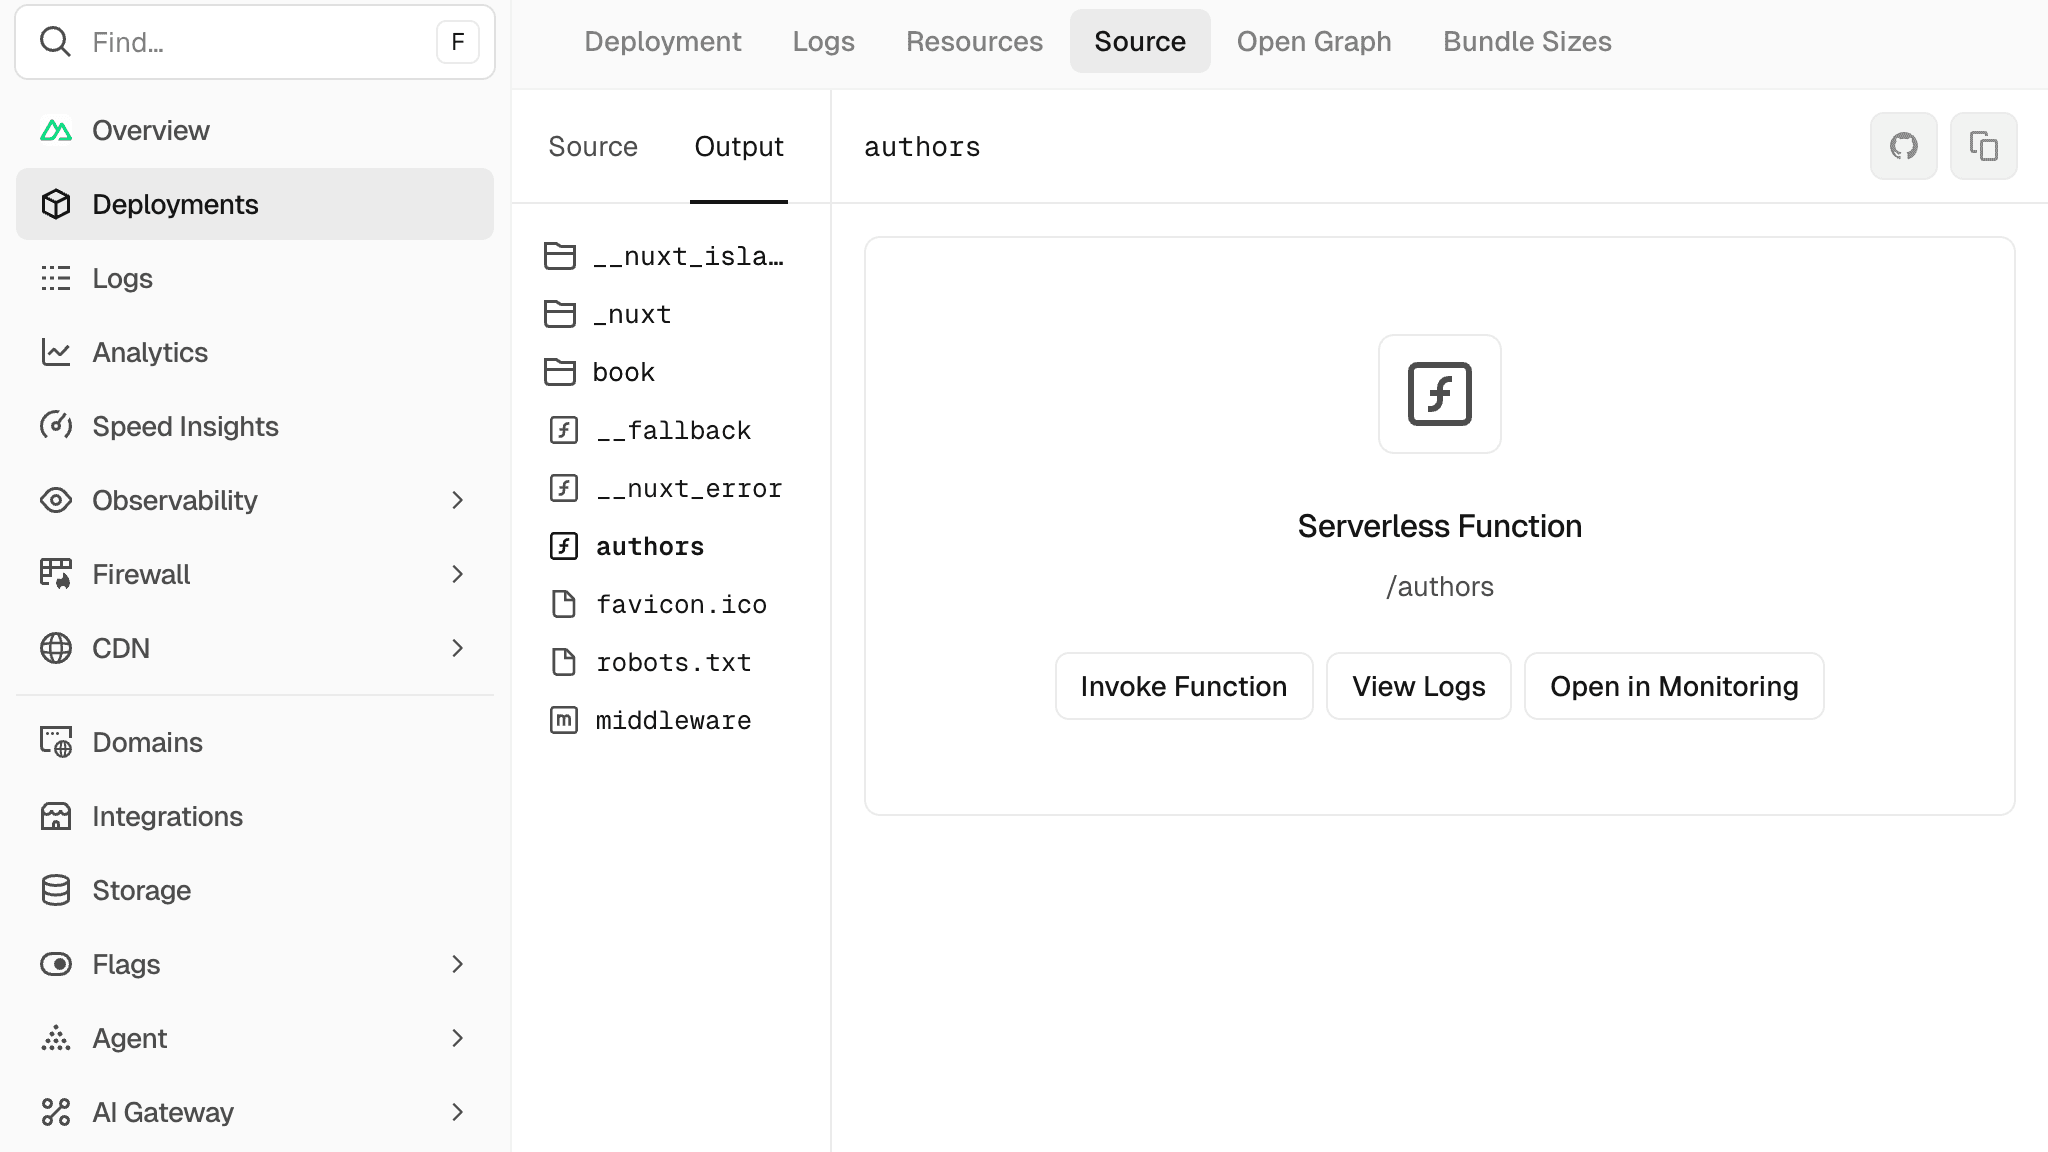Switch to the Source sub-tab
The image size is (2048, 1152).
(592, 146)
